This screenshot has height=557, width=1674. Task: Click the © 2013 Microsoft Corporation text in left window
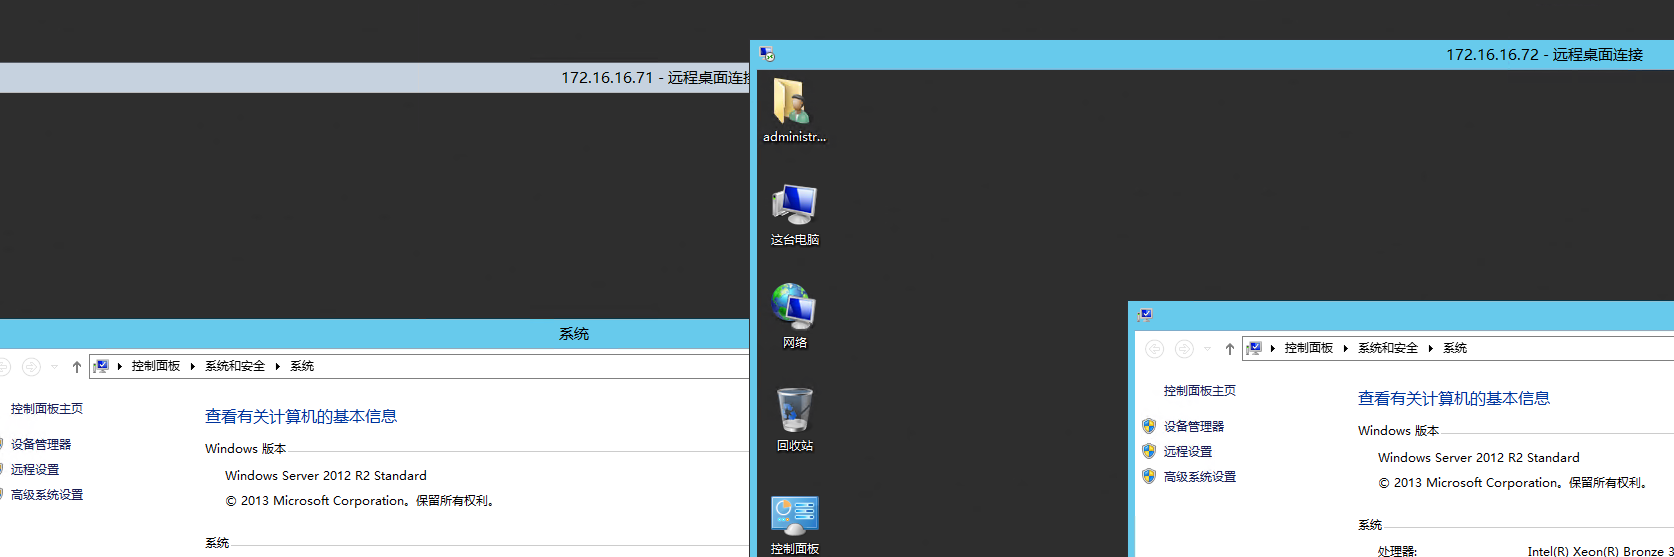360,501
